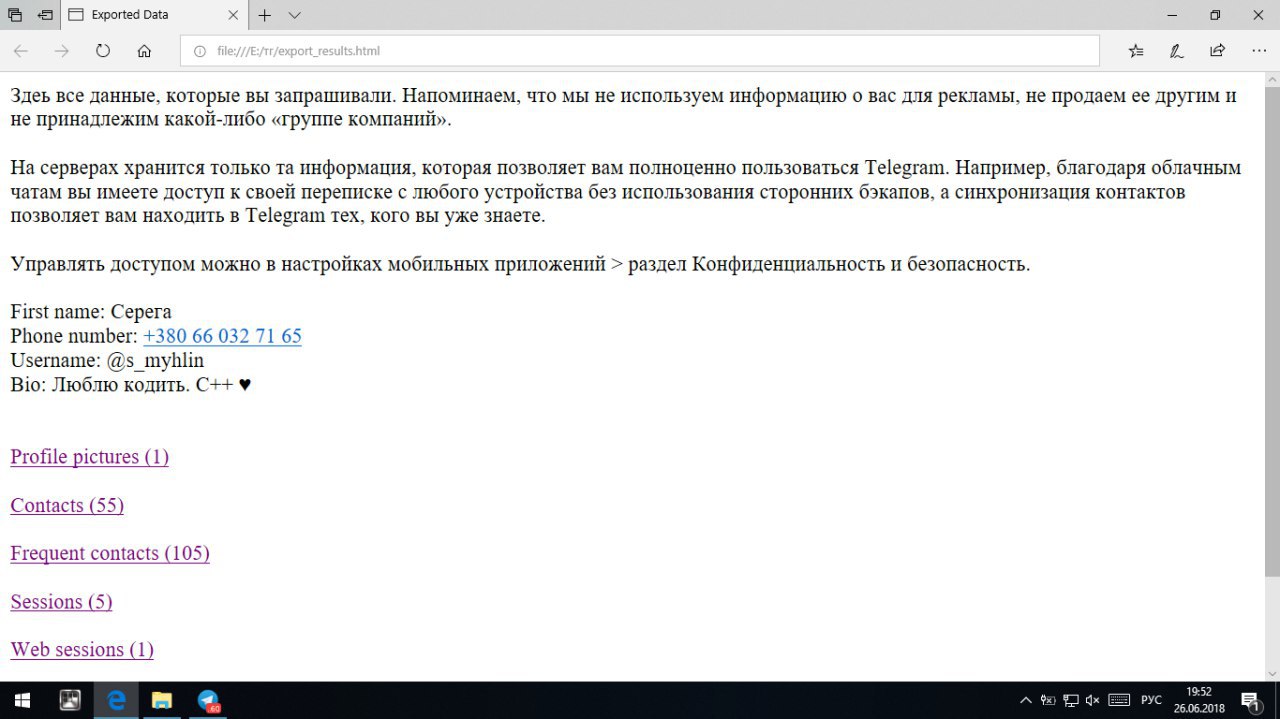Click the touch keyboard tray icon
This screenshot has height=719, width=1280.
point(1120,700)
